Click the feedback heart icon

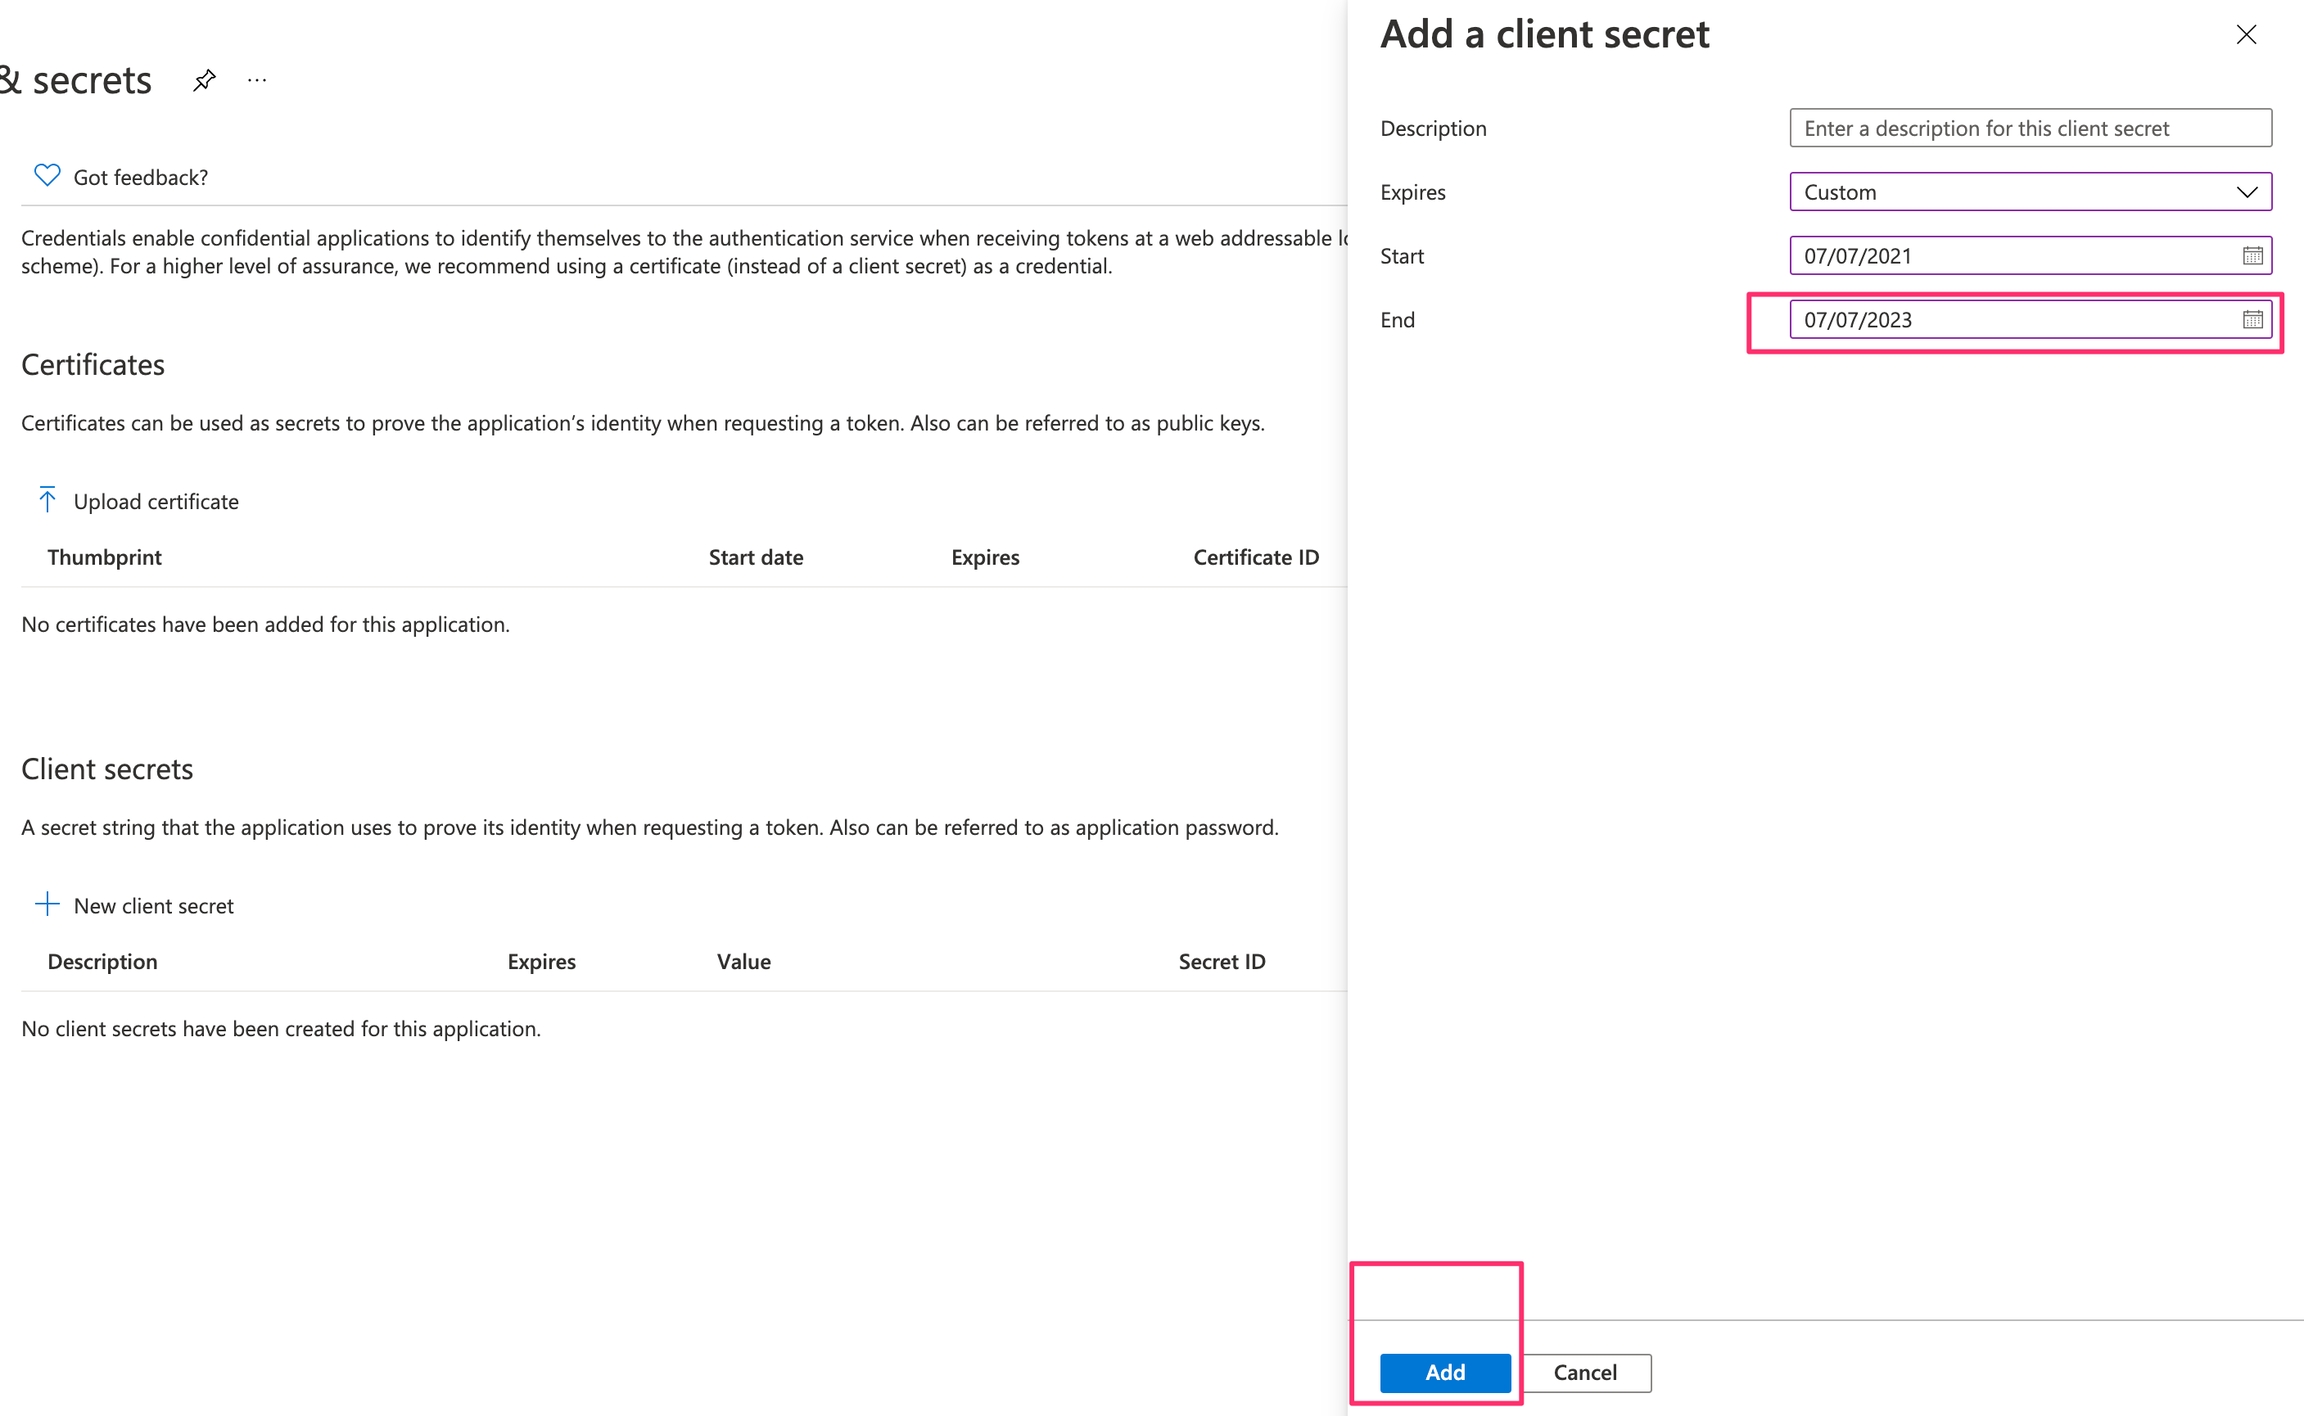point(47,176)
